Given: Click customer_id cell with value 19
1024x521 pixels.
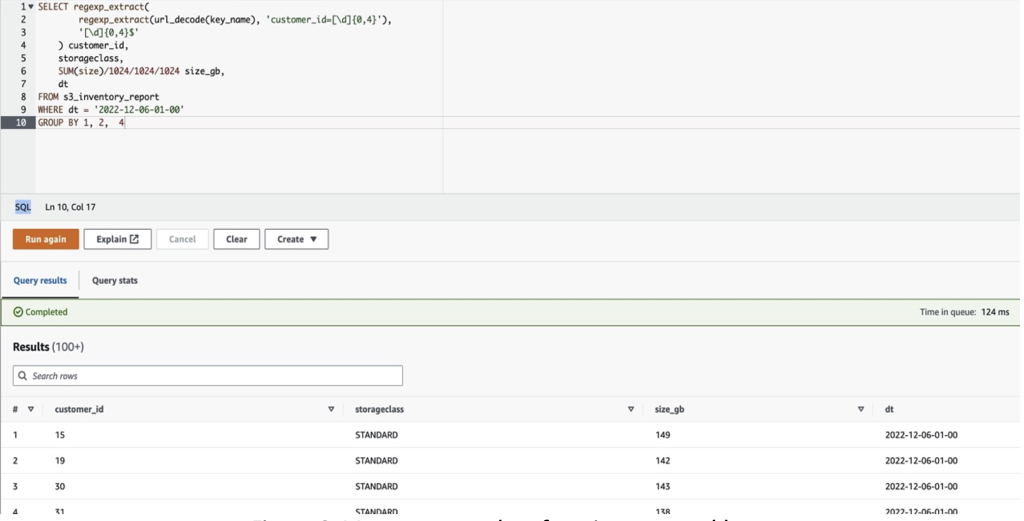Looking at the screenshot, I should 60,460.
